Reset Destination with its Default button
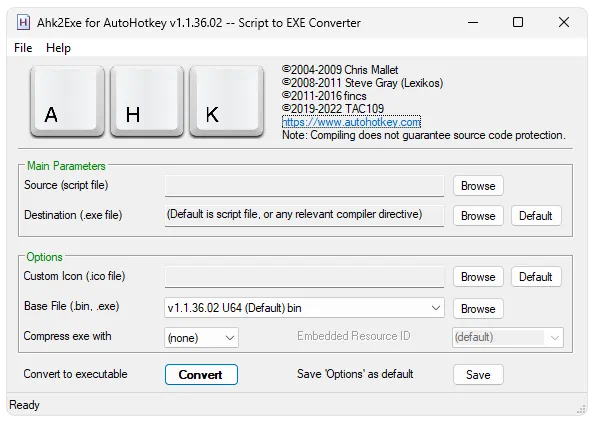This screenshot has width=596, height=423. click(x=536, y=216)
